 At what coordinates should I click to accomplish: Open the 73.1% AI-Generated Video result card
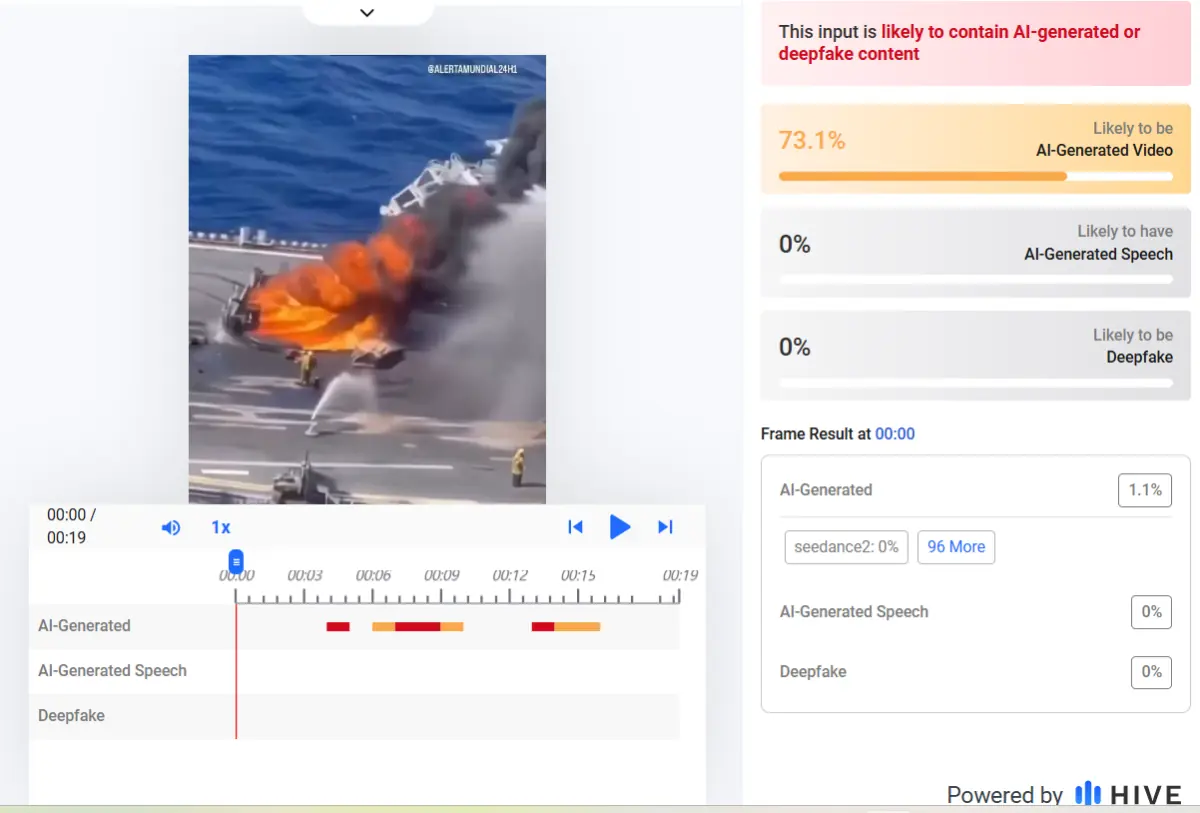tap(967, 149)
